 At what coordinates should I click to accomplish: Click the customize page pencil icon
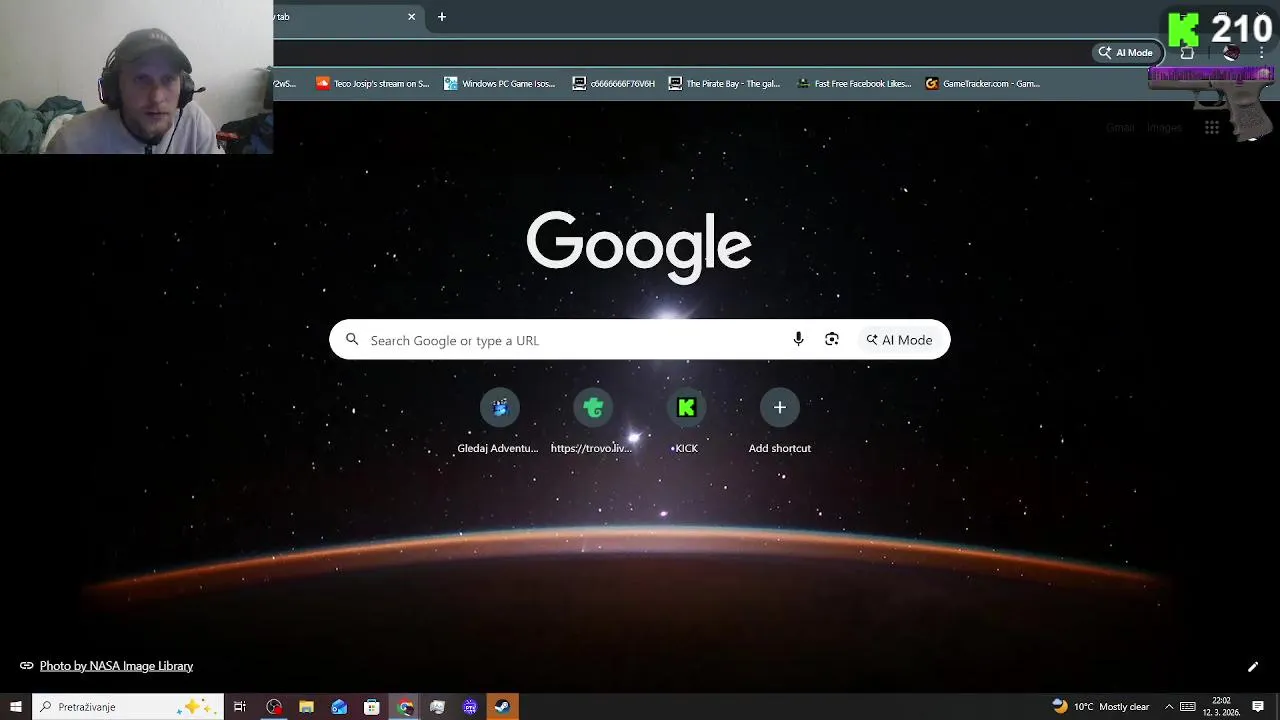click(1252, 667)
